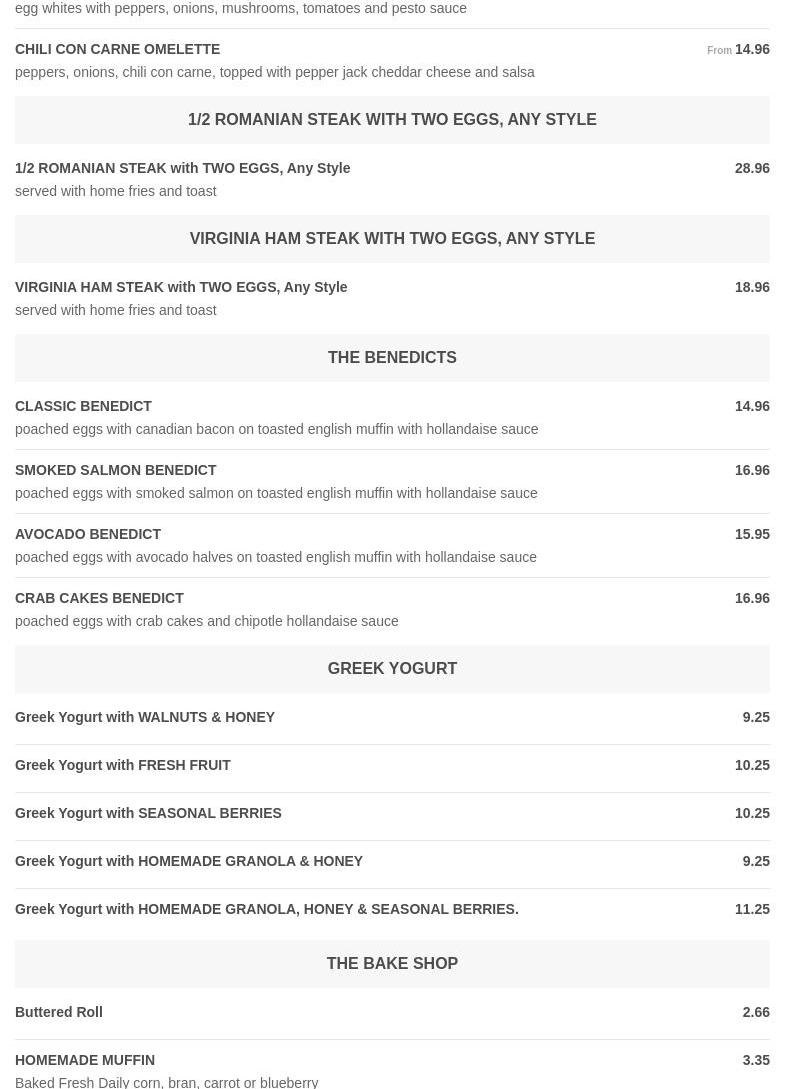Open the Chili Con Carne Omelette item
This screenshot has height=1089, width=785.
pyautogui.click(x=118, y=49)
